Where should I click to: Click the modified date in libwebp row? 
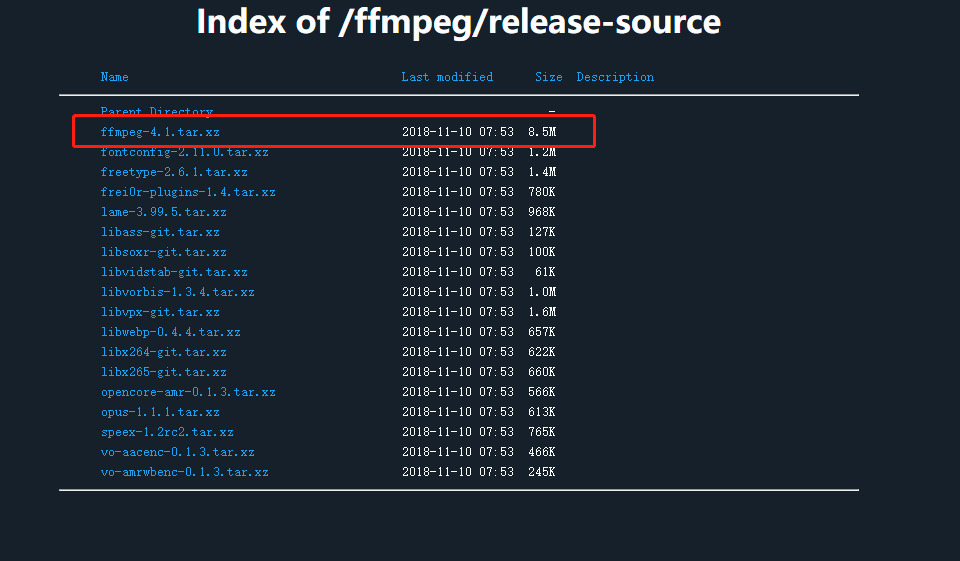point(458,332)
